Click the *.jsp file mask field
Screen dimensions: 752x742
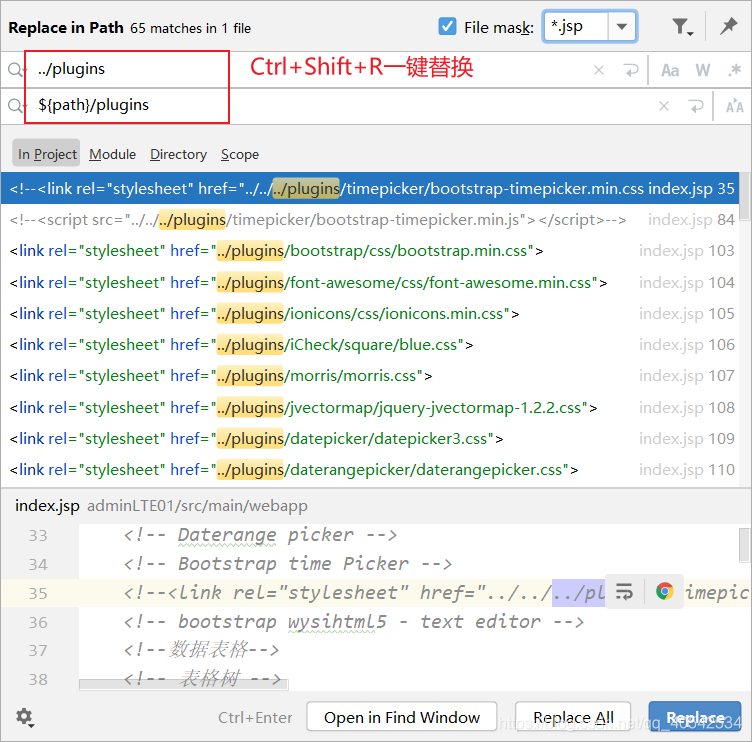pos(576,27)
